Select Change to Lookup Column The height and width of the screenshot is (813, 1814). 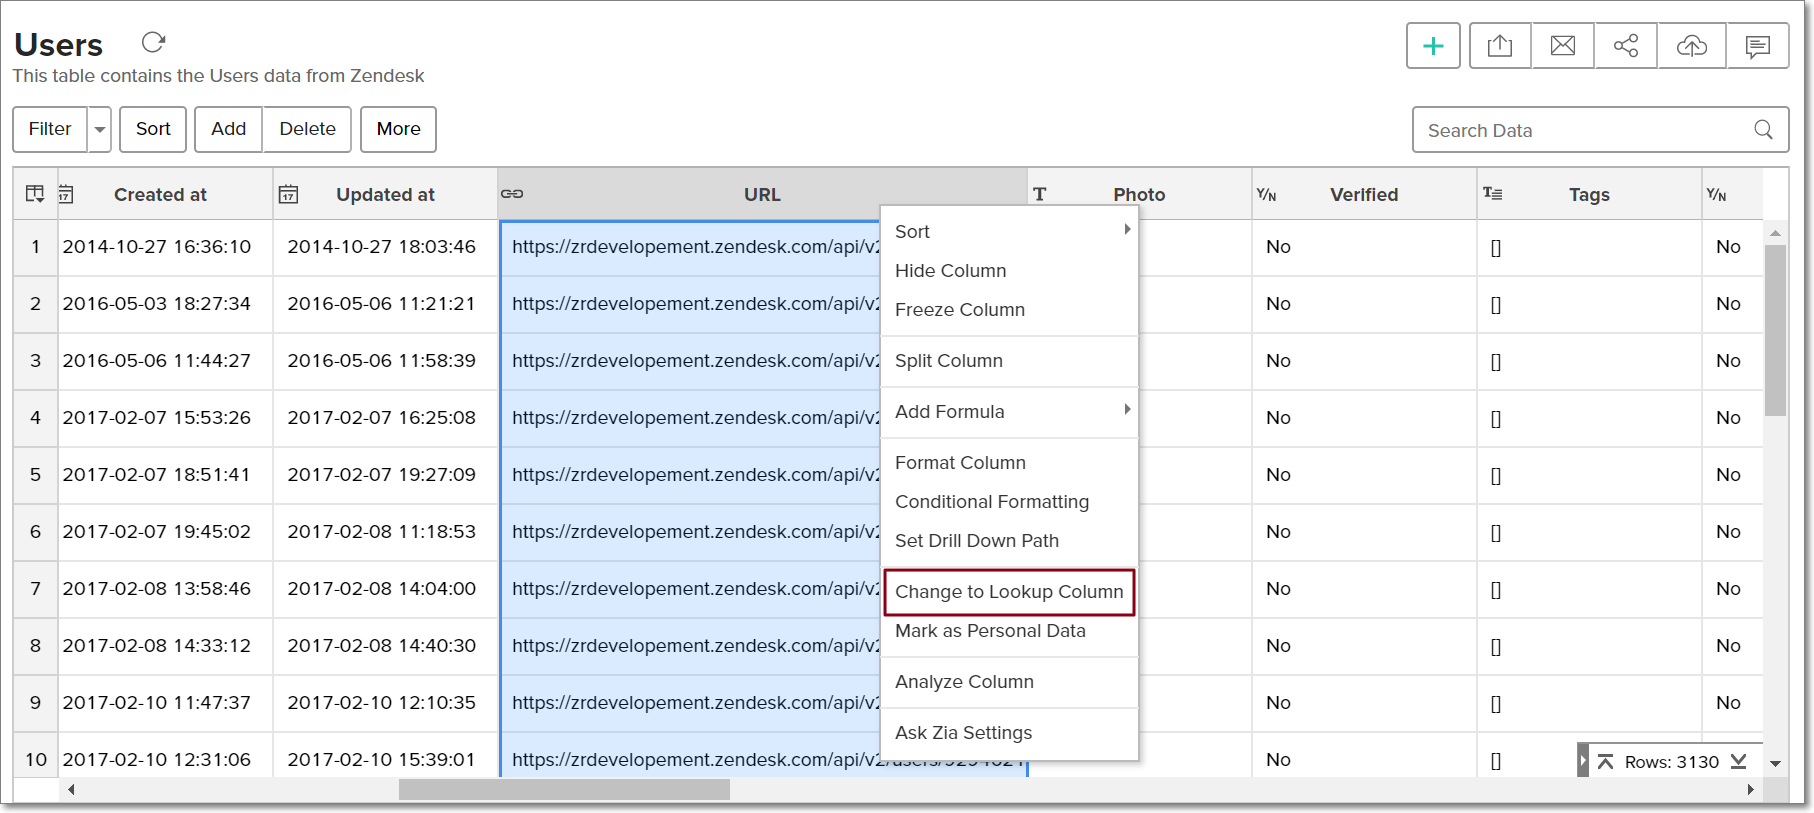click(x=1009, y=592)
